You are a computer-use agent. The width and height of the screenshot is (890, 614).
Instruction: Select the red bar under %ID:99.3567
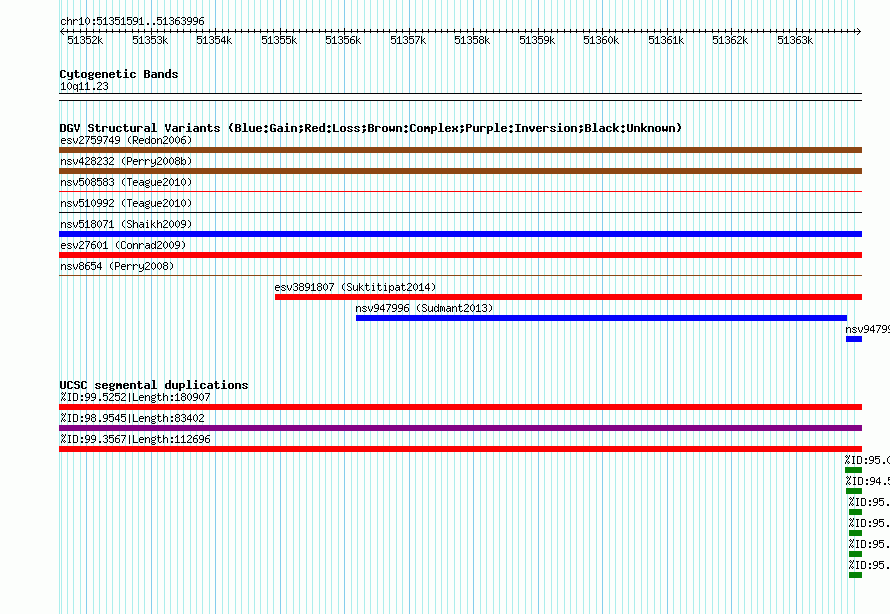point(460,449)
